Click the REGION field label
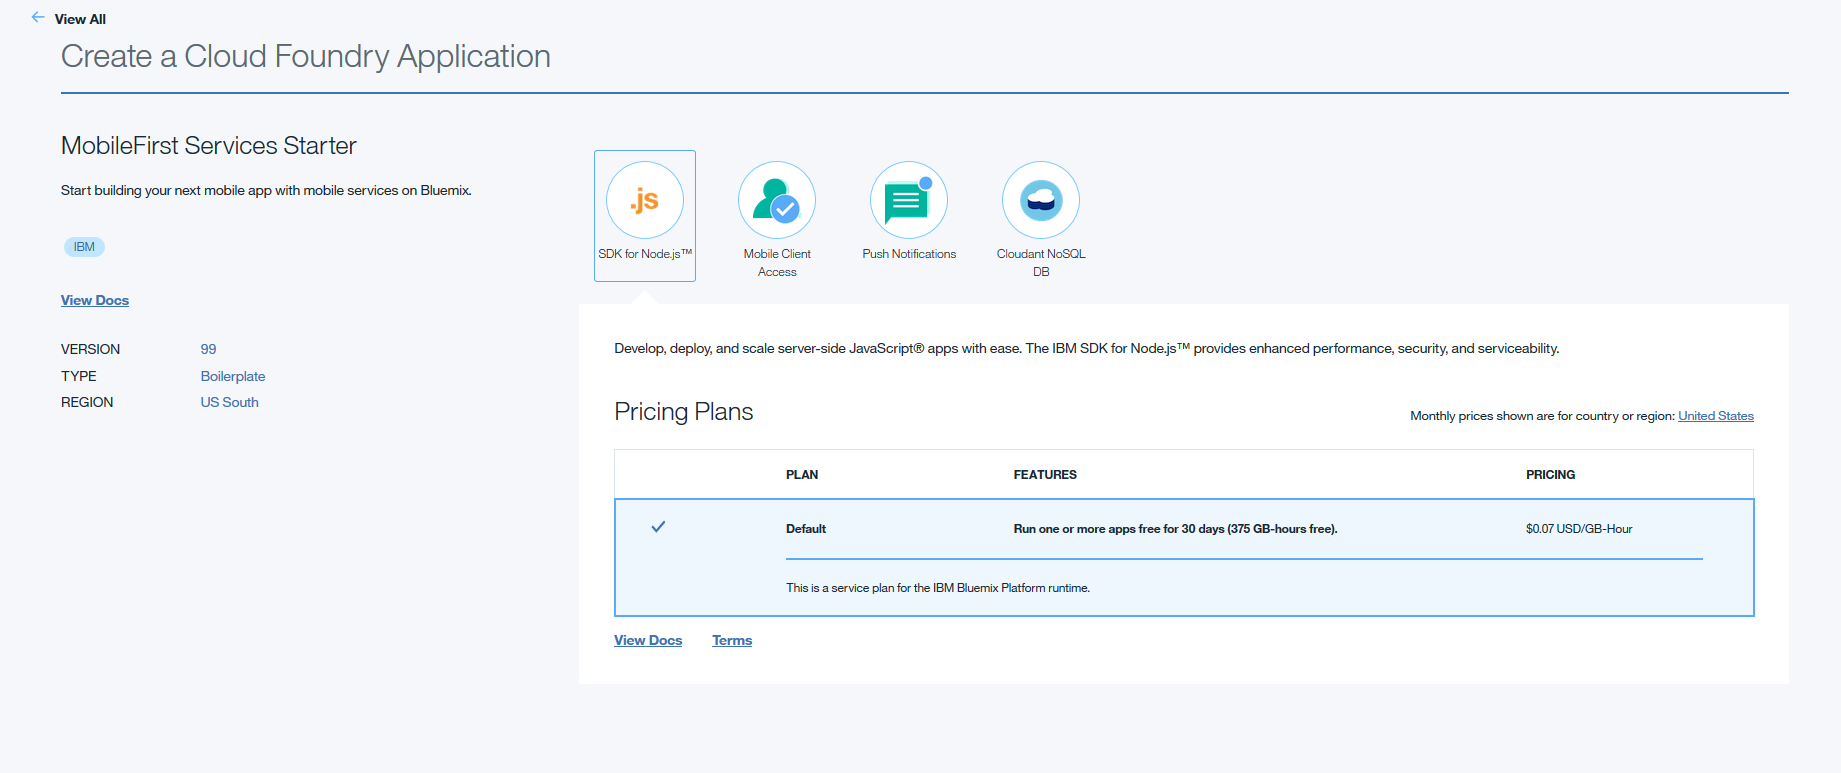Image resolution: width=1841 pixels, height=773 pixels. coord(87,402)
